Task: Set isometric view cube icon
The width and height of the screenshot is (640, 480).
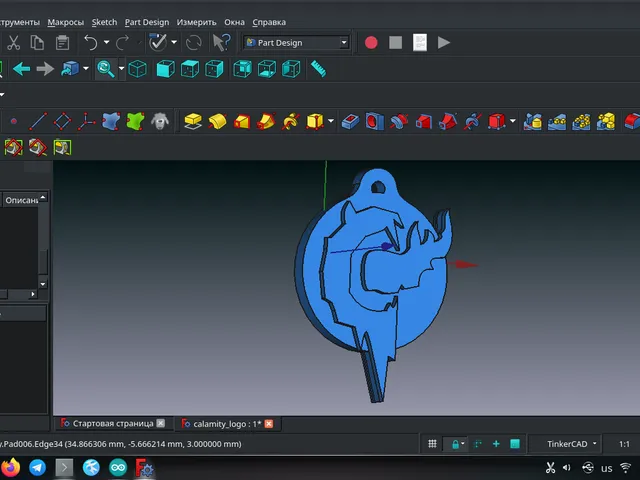Action: (x=138, y=69)
